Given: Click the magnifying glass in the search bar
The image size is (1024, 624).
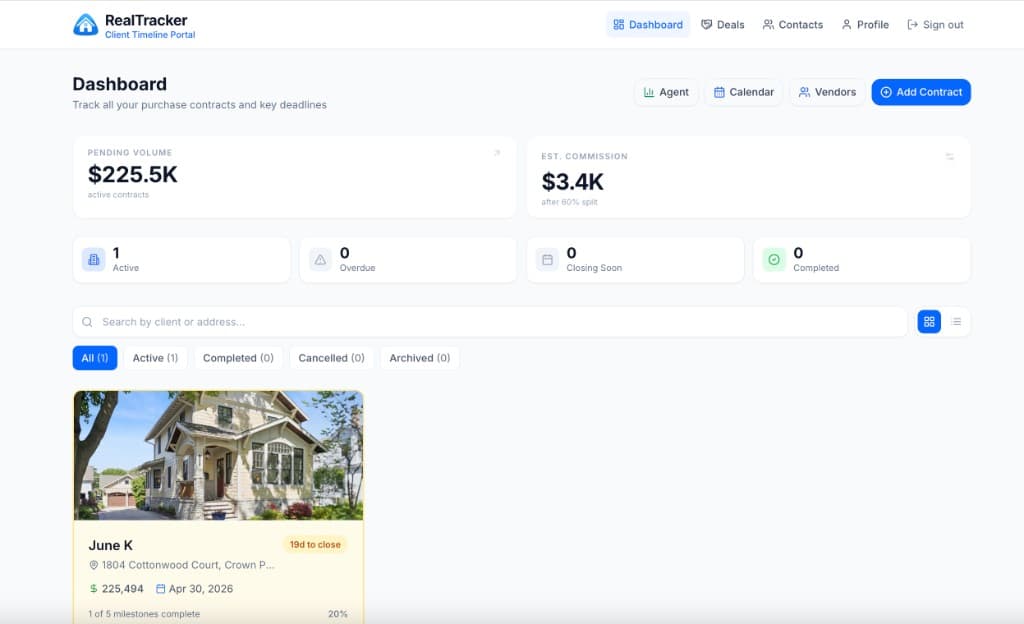Looking at the screenshot, I should [88, 322].
